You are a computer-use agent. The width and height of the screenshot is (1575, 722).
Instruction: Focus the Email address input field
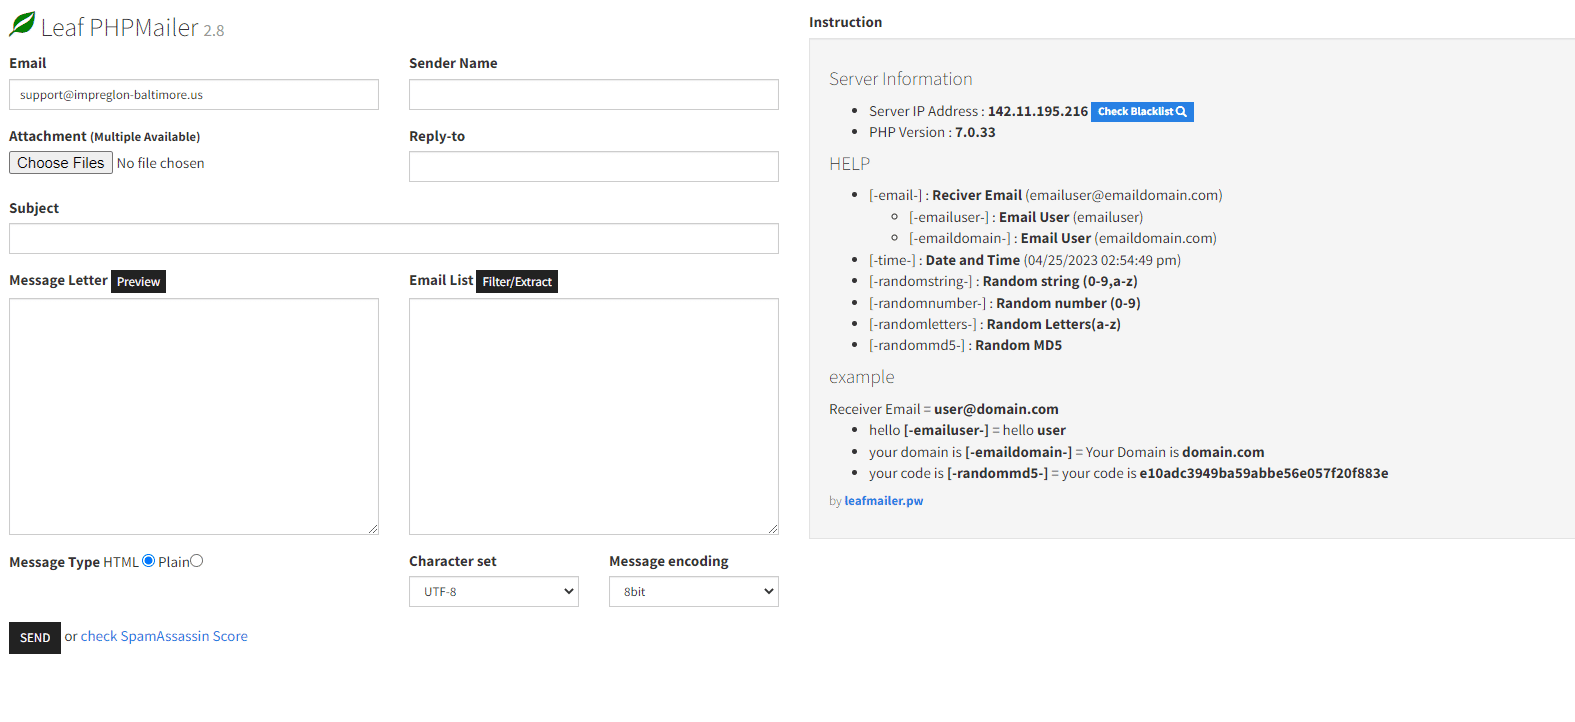[x=194, y=95]
